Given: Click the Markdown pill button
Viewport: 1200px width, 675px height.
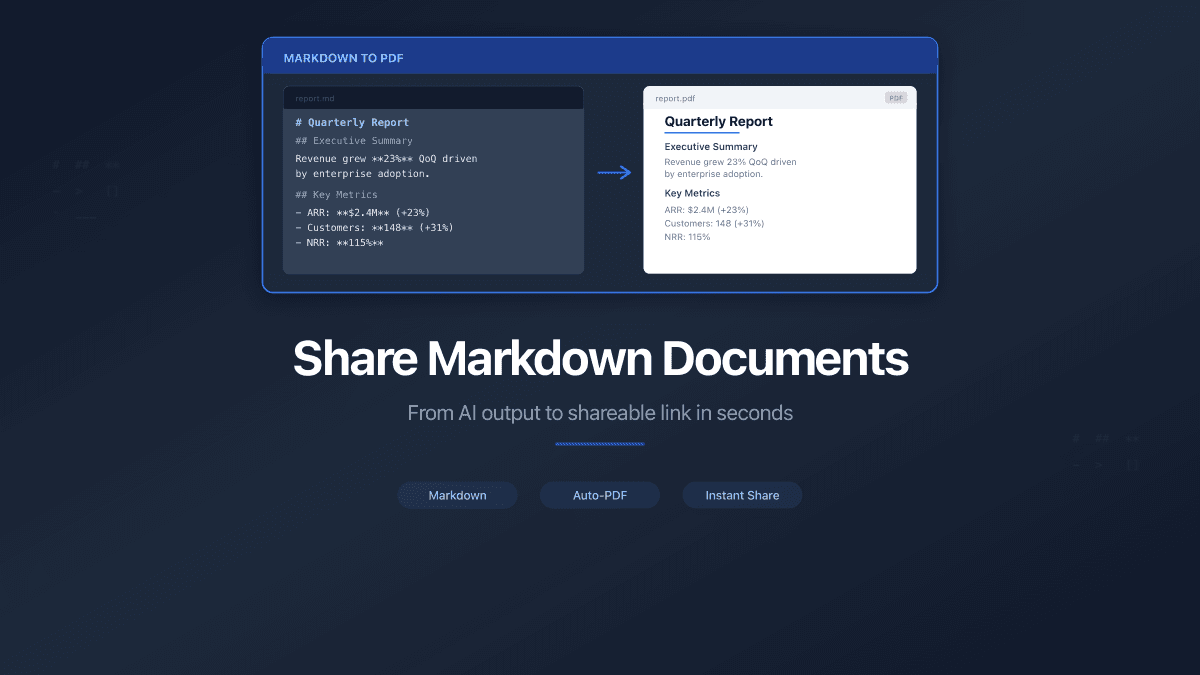Looking at the screenshot, I should [x=457, y=495].
